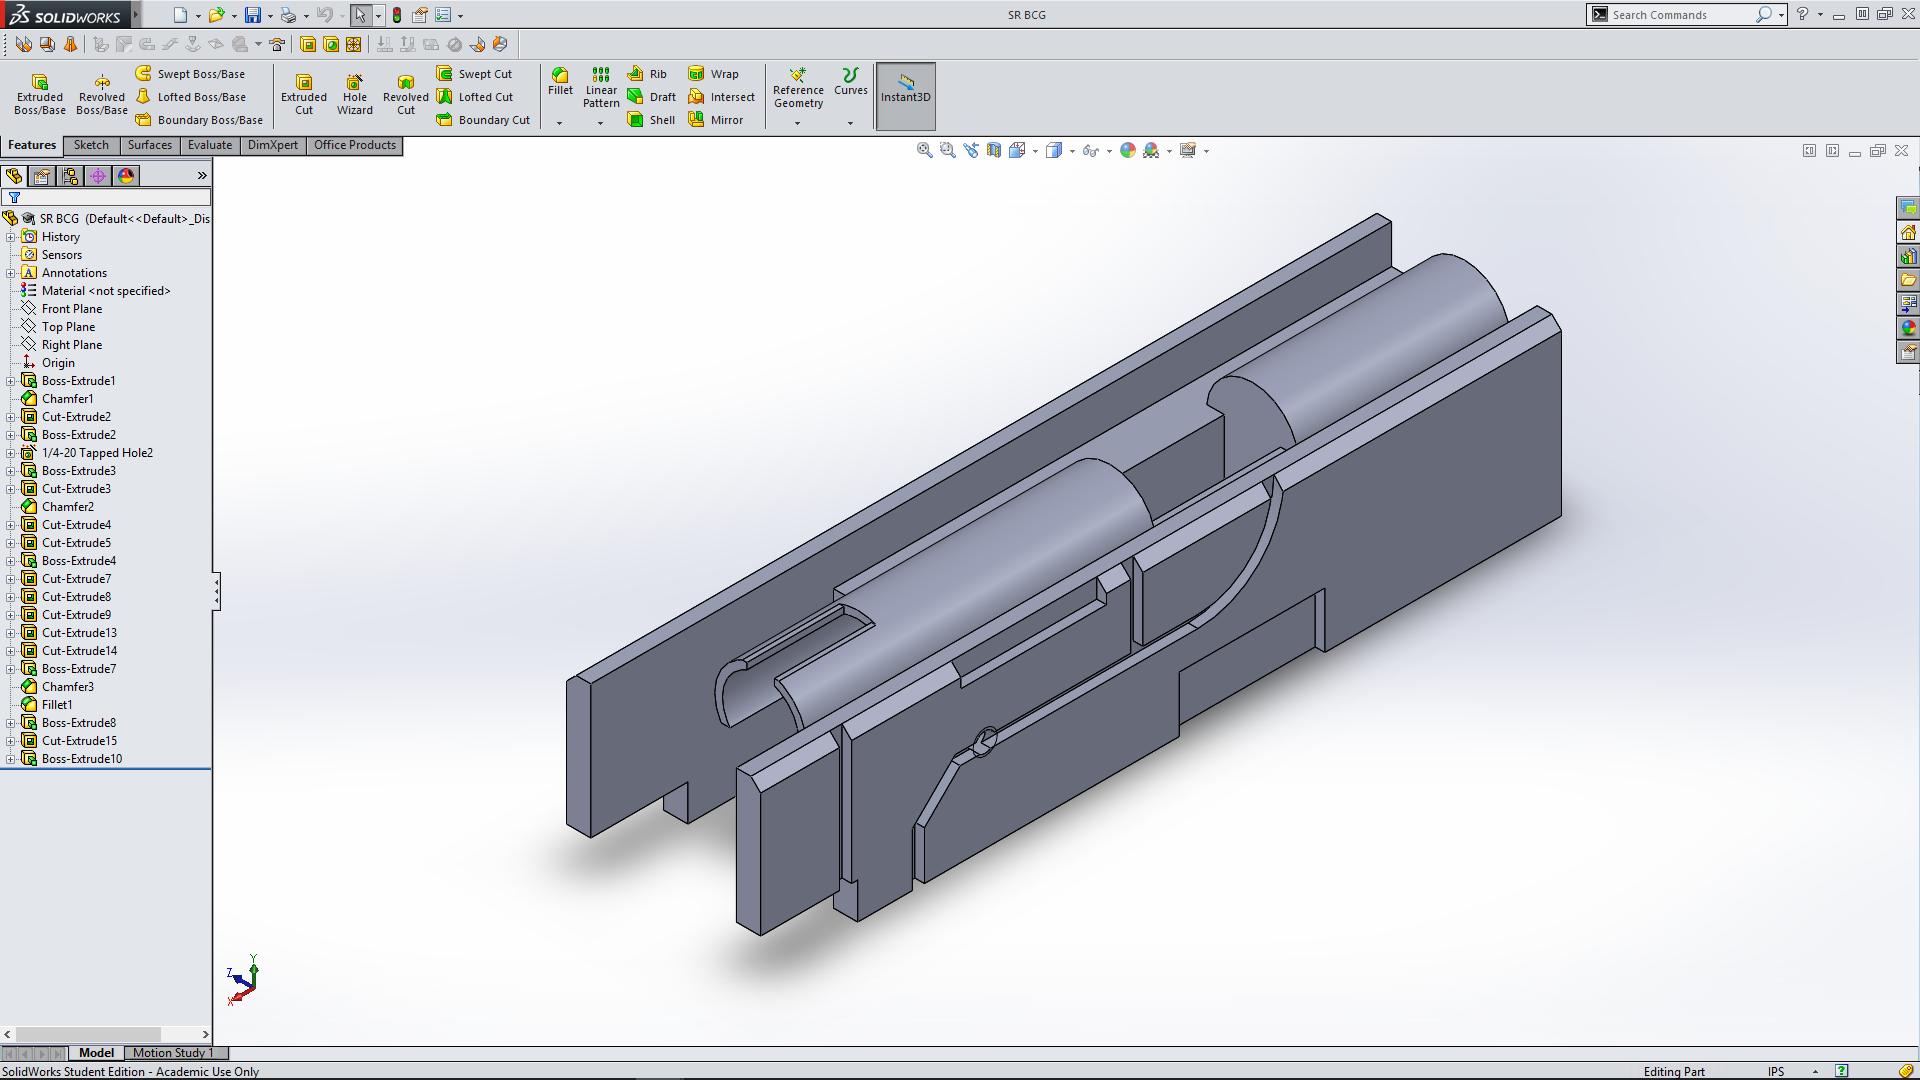
Task: Use the Shell feature
Action: coord(651,120)
